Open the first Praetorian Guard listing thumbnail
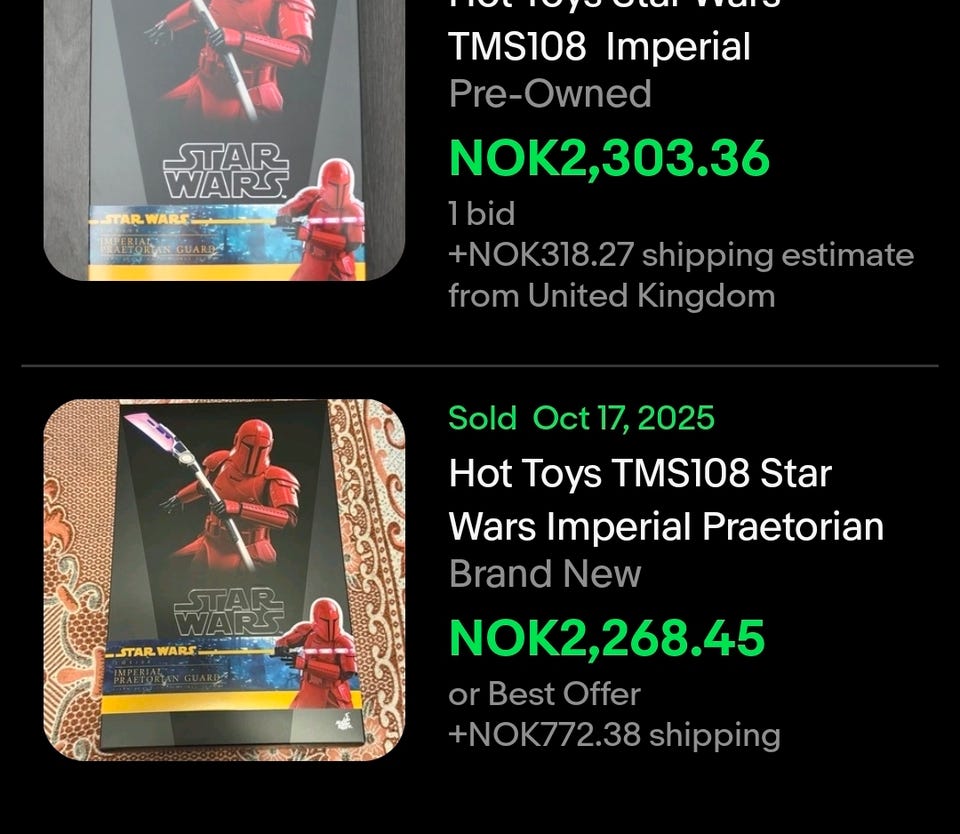 point(224,140)
